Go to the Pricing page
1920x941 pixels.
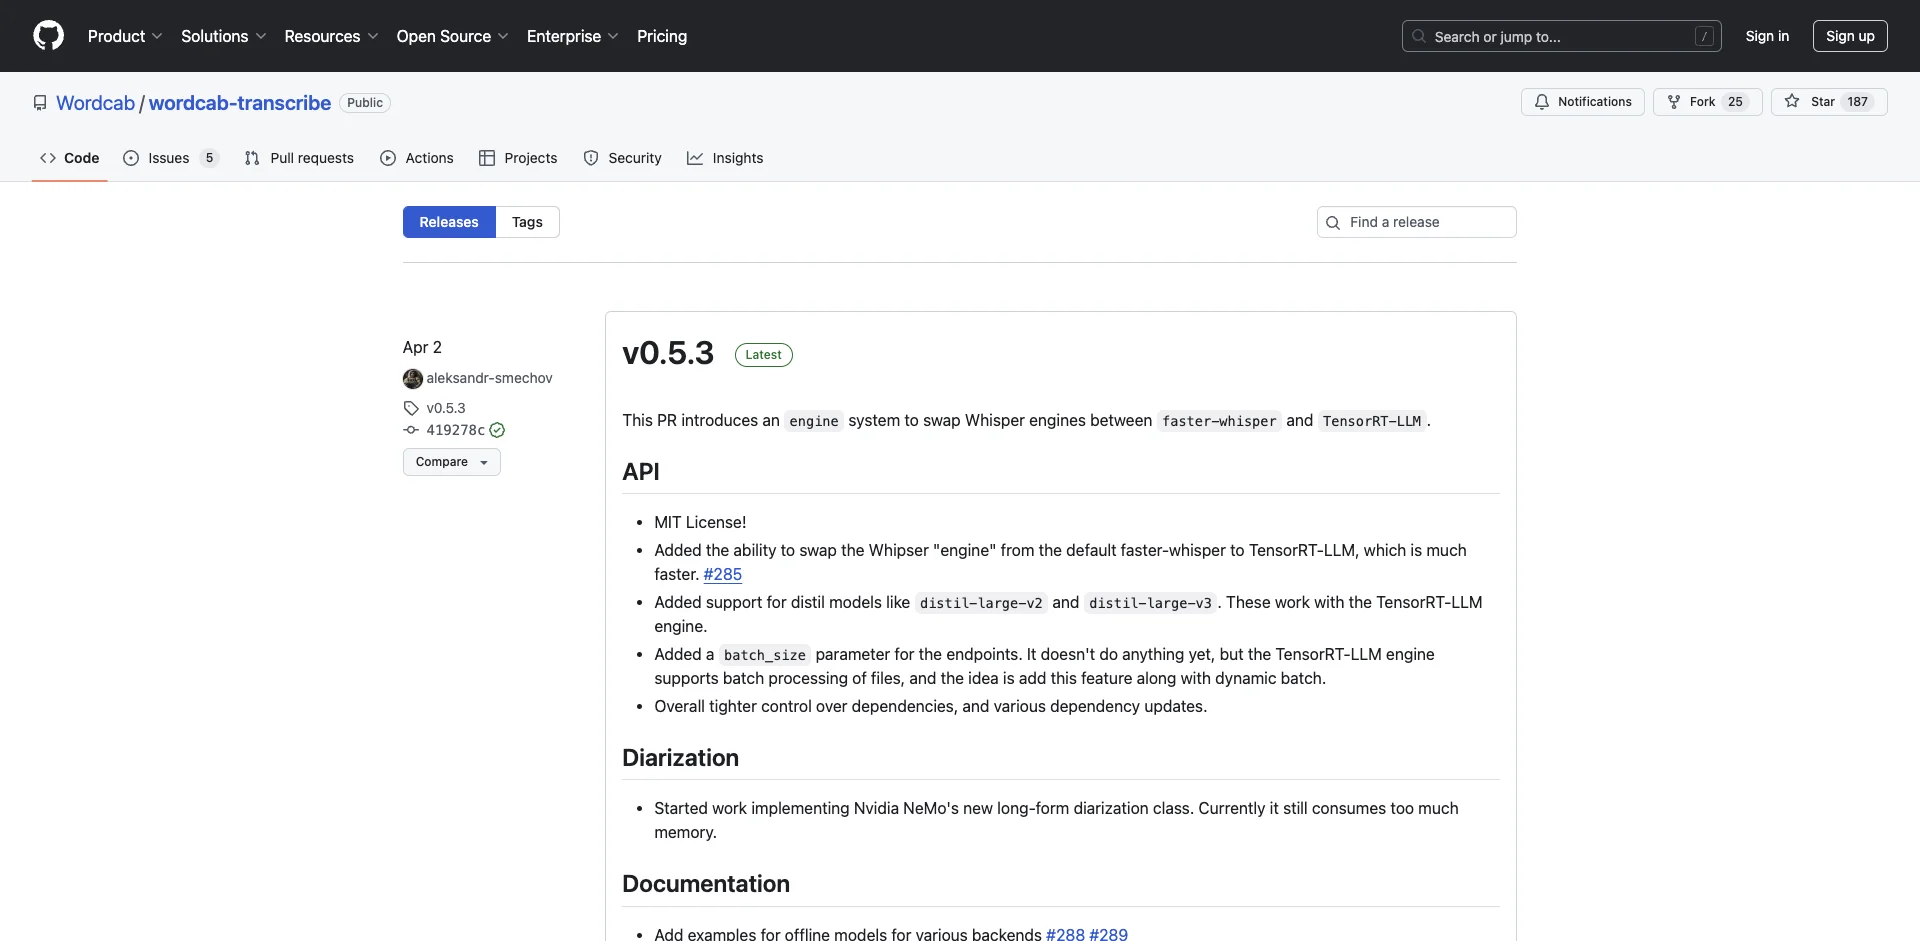662,36
